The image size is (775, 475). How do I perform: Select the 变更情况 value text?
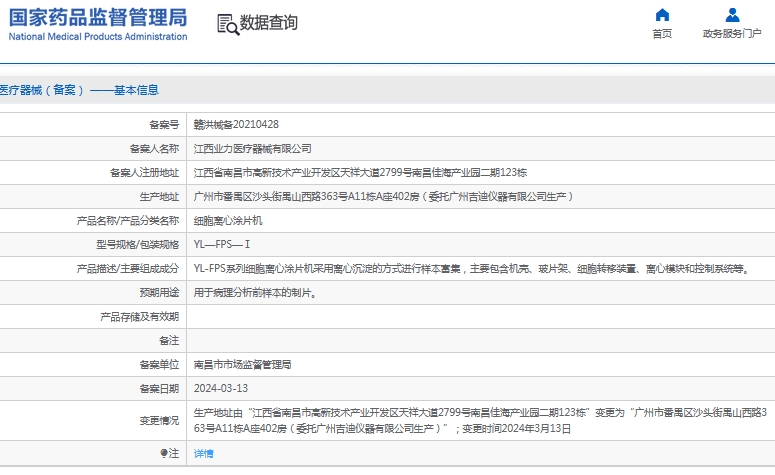click(480, 421)
